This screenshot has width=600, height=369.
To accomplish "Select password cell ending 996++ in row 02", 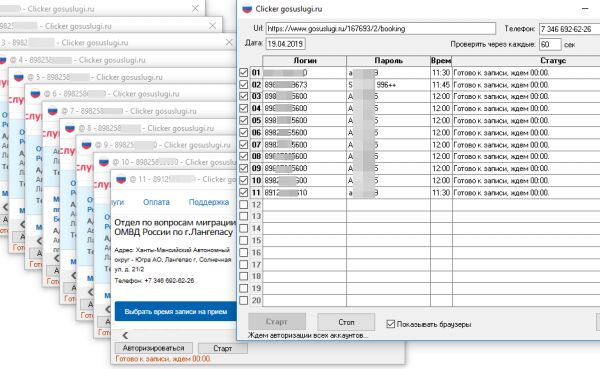I will 388,84.
